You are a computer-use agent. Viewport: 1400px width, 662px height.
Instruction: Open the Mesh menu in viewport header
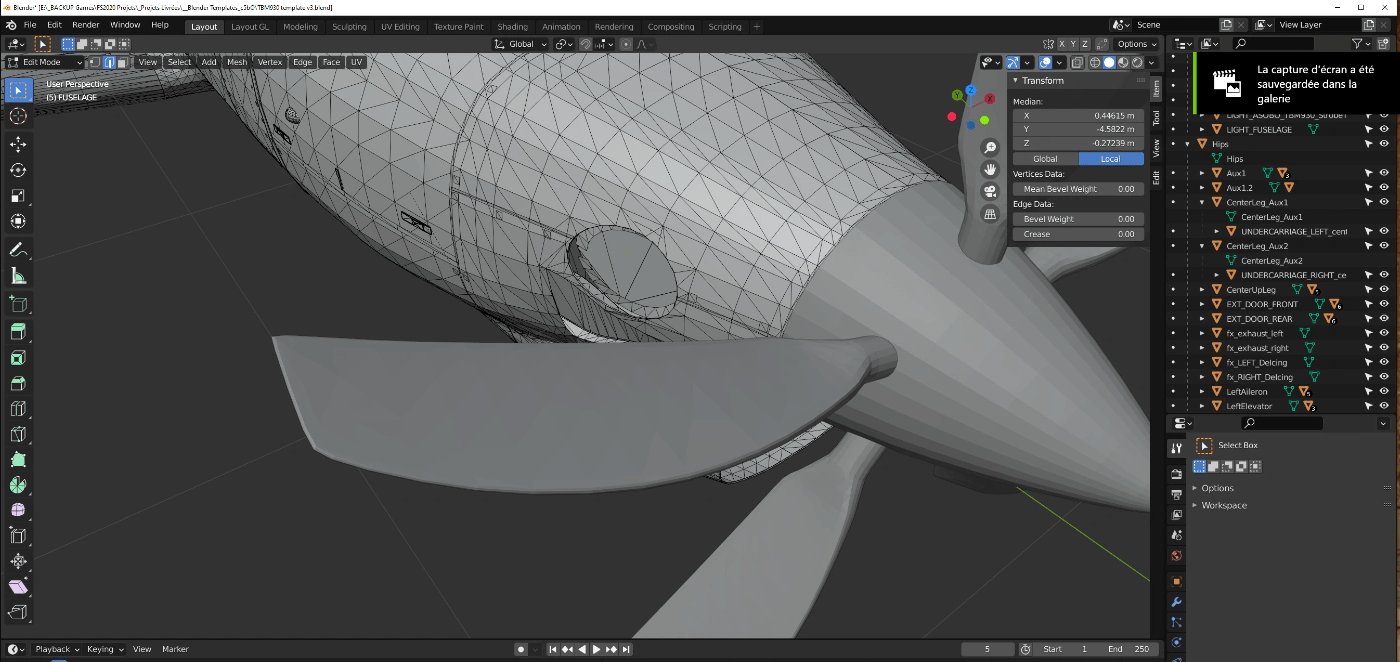click(x=236, y=62)
